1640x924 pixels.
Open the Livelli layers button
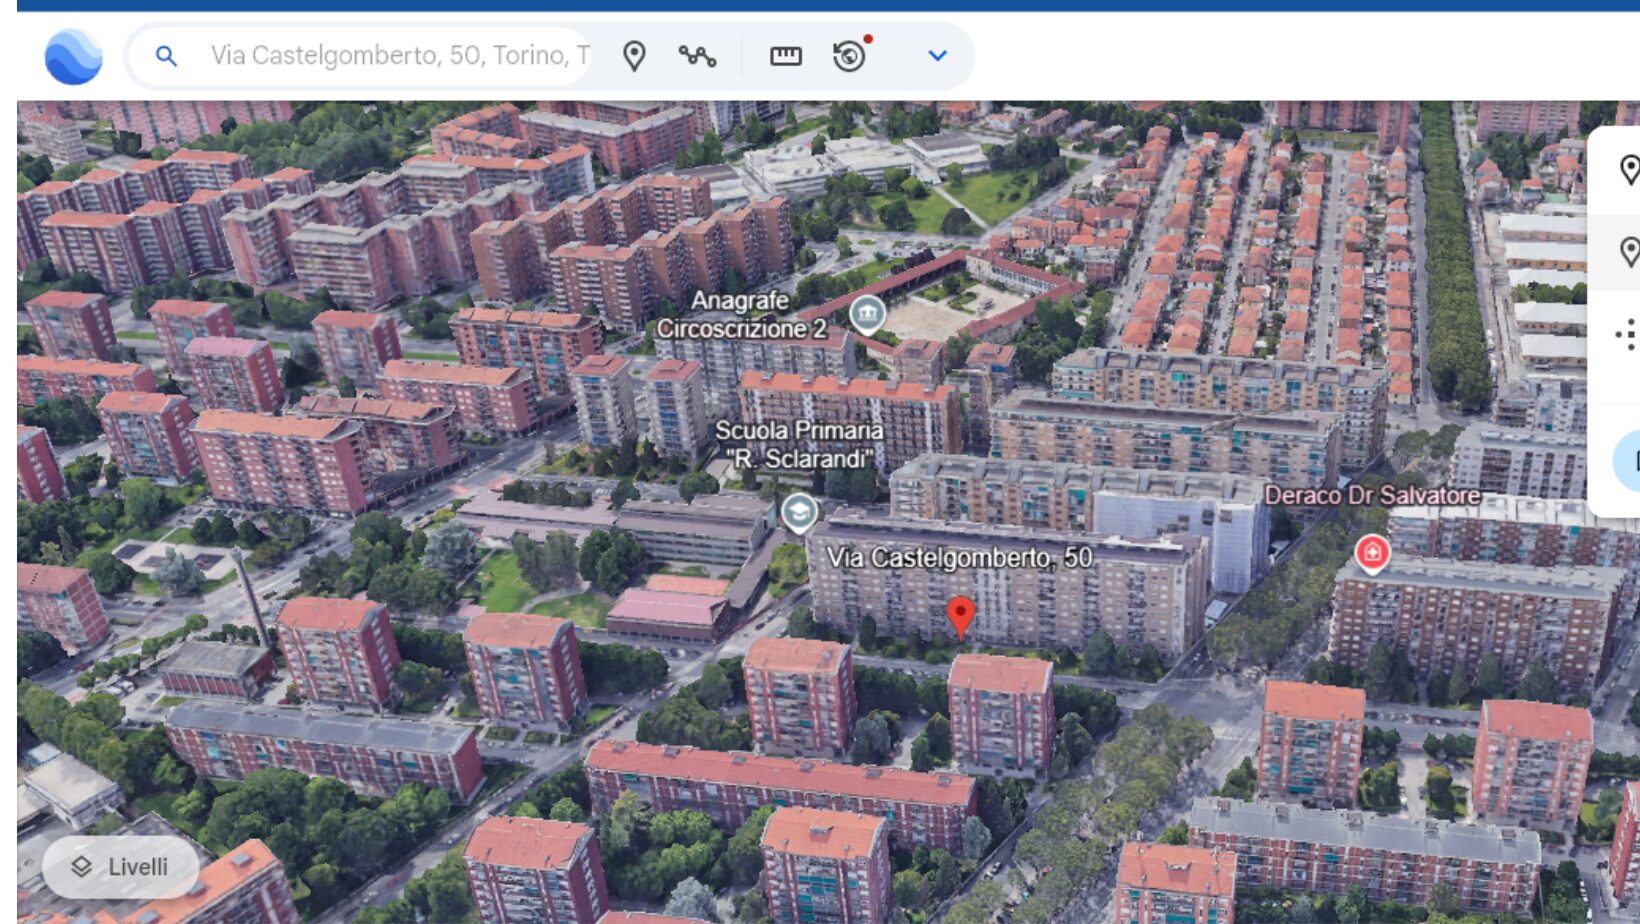tap(120, 866)
